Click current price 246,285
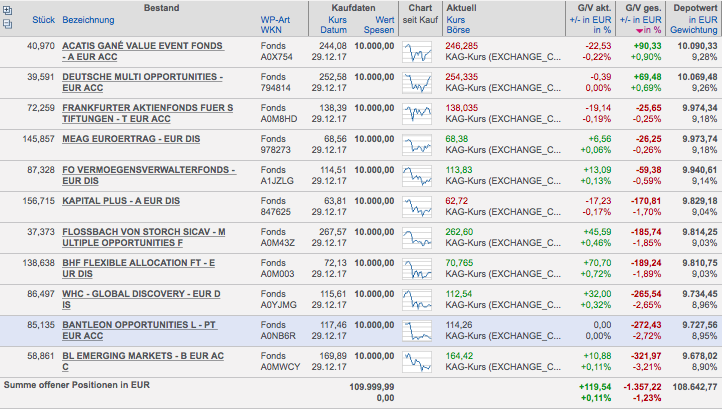722x409 pixels. [x=462, y=46]
